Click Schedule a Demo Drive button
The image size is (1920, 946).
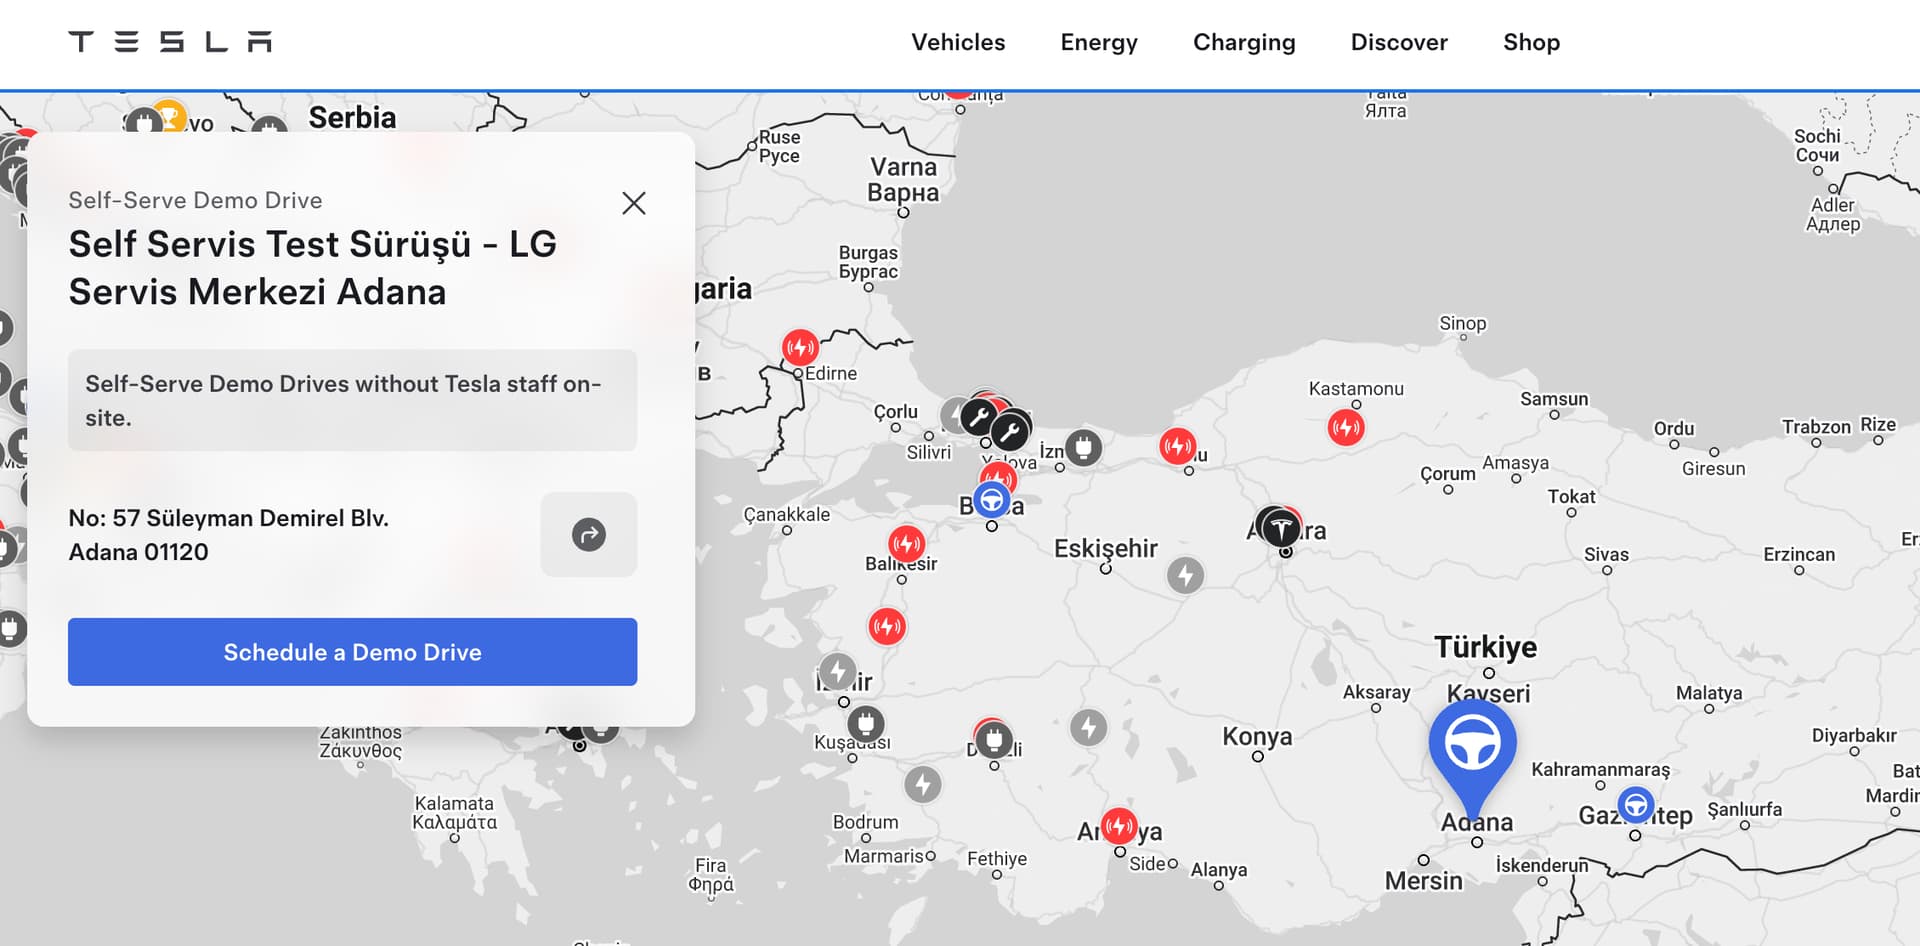[x=352, y=652]
